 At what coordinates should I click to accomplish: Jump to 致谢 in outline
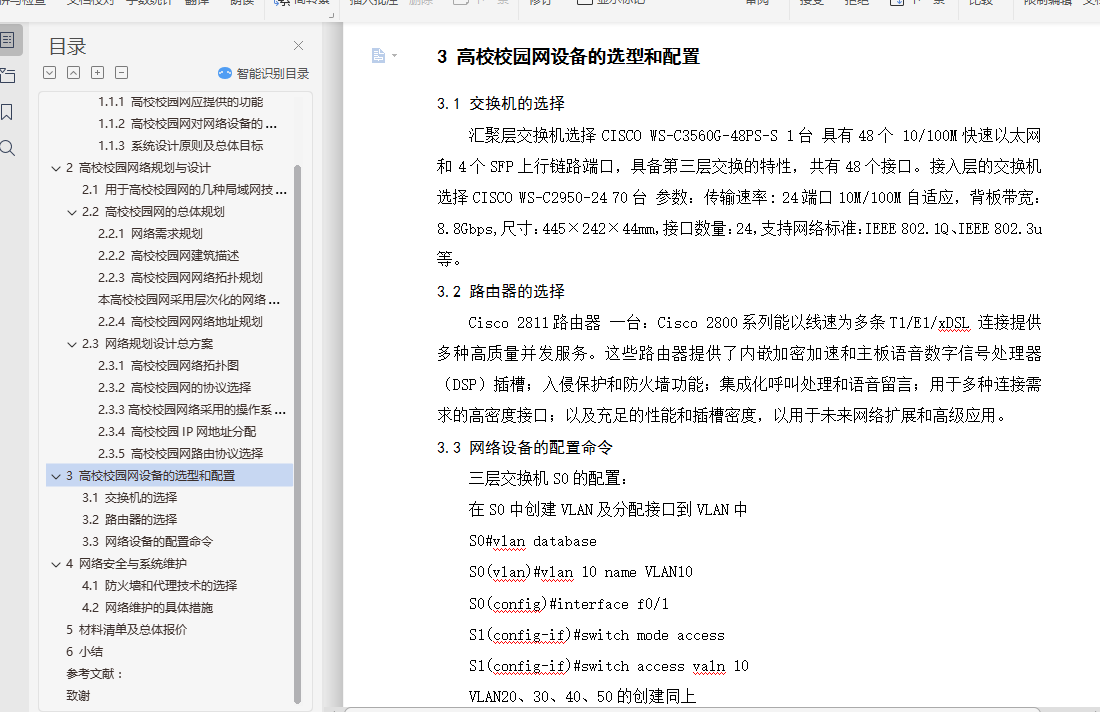click(x=78, y=695)
